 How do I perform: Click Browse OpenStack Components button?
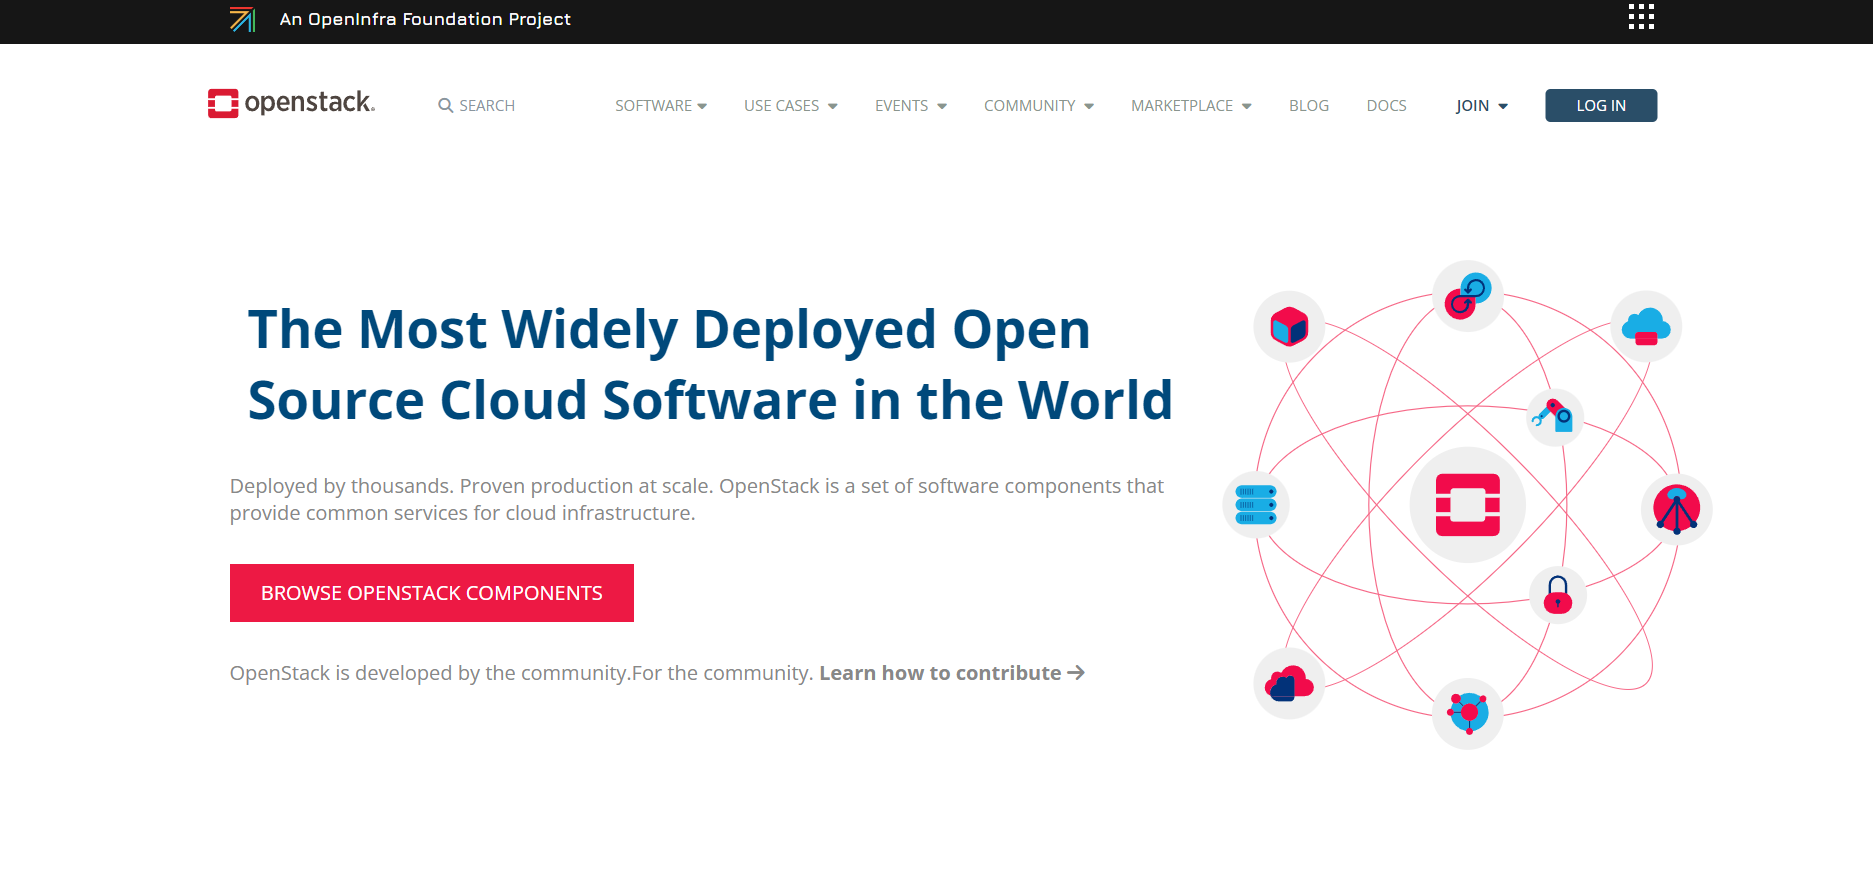click(432, 593)
